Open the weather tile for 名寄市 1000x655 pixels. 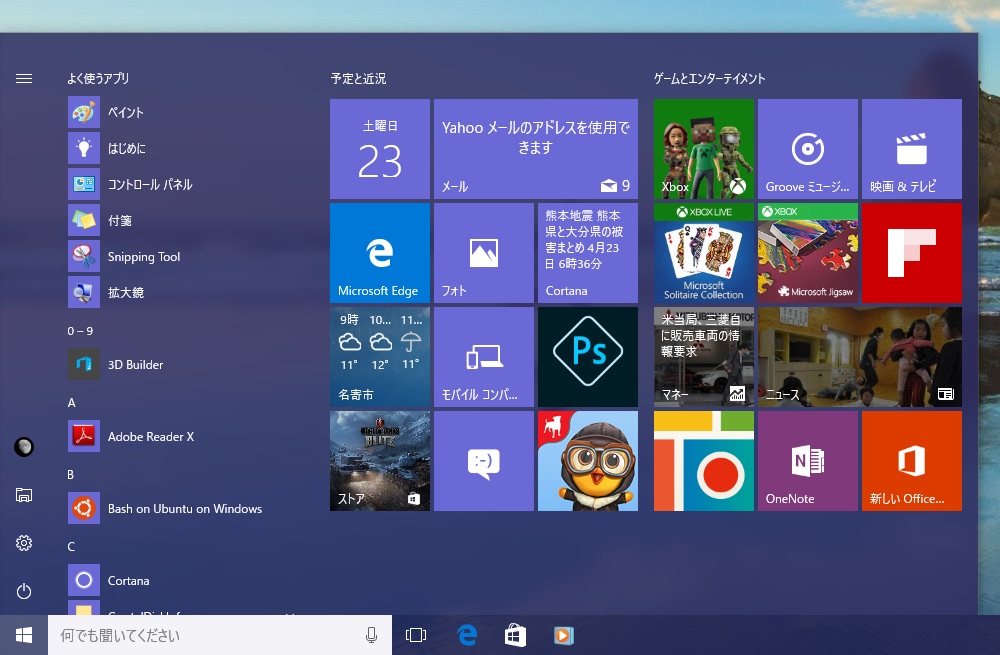pos(380,357)
